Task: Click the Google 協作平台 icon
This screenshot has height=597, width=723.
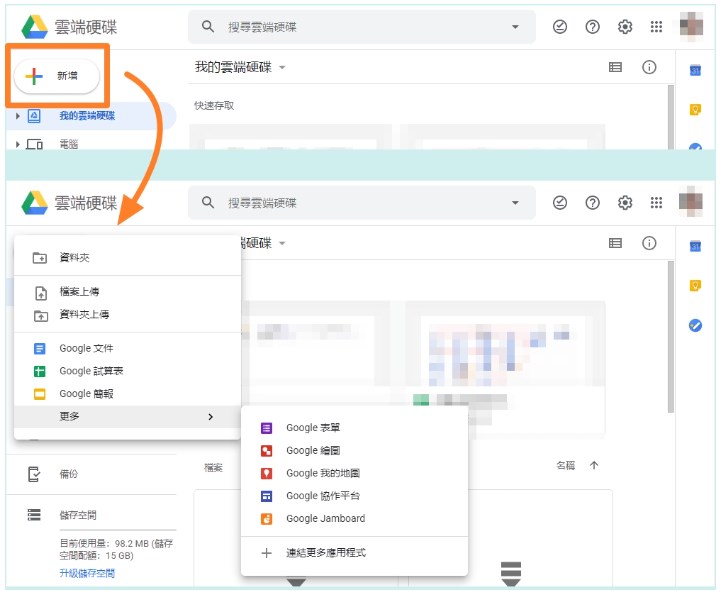Action: (266, 496)
